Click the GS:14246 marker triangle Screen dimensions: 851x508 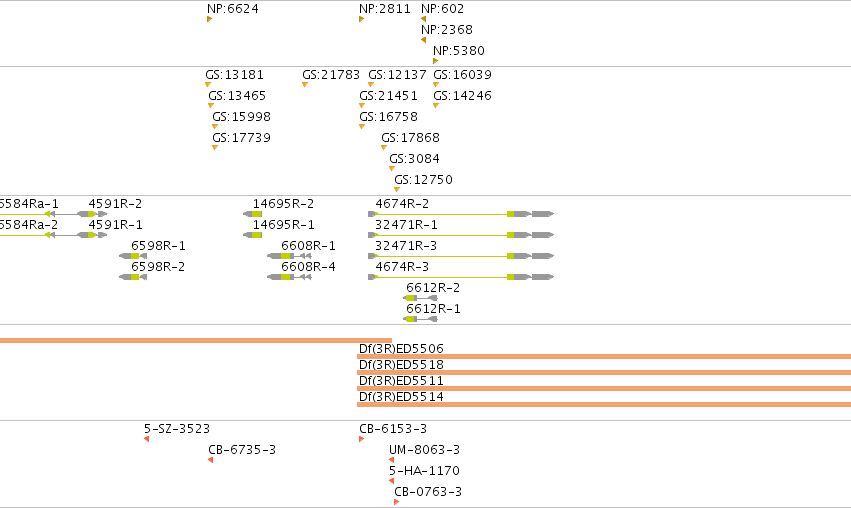436,106
